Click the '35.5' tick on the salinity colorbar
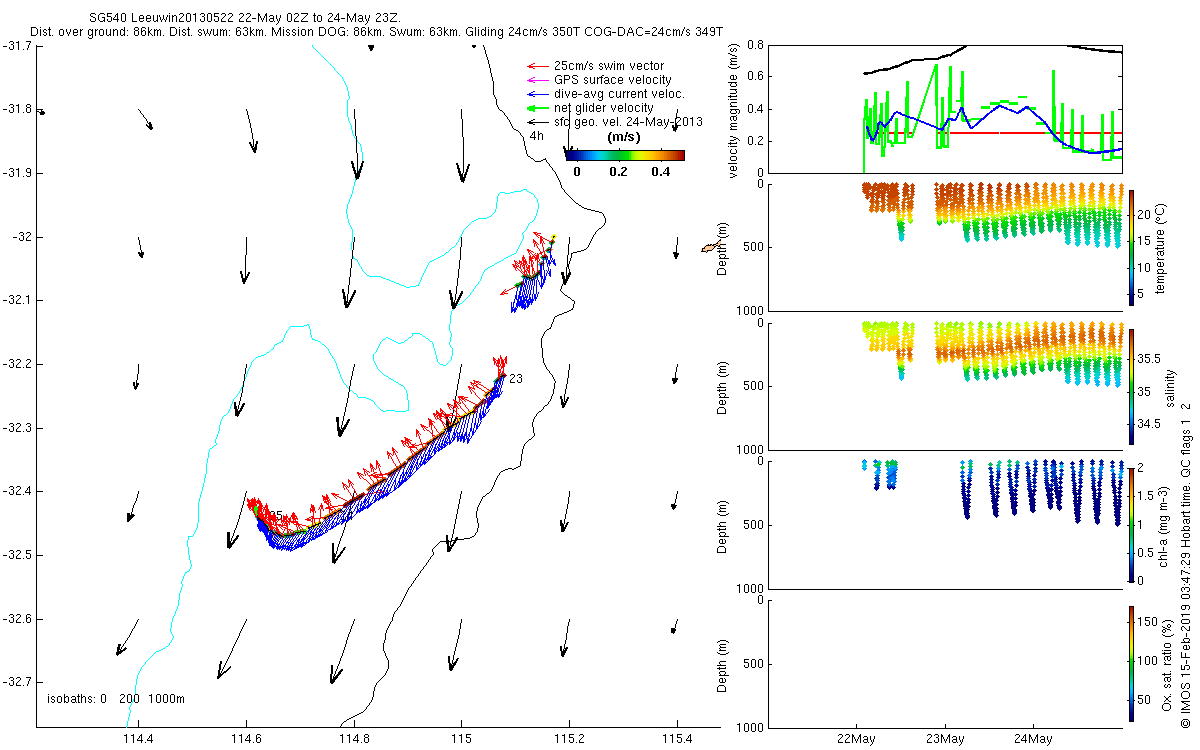 (x=1149, y=358)
